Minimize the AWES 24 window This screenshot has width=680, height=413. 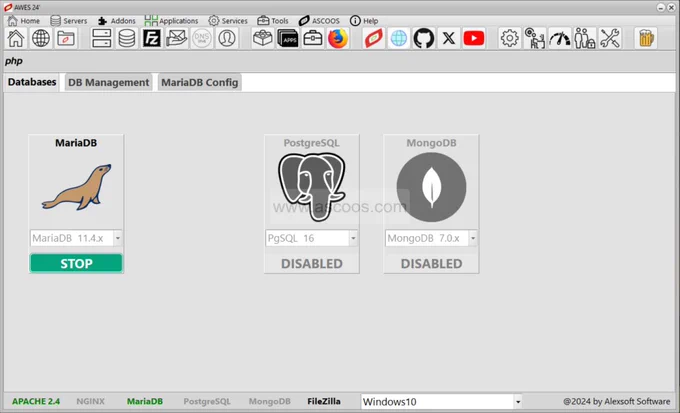tap(661, 7)
